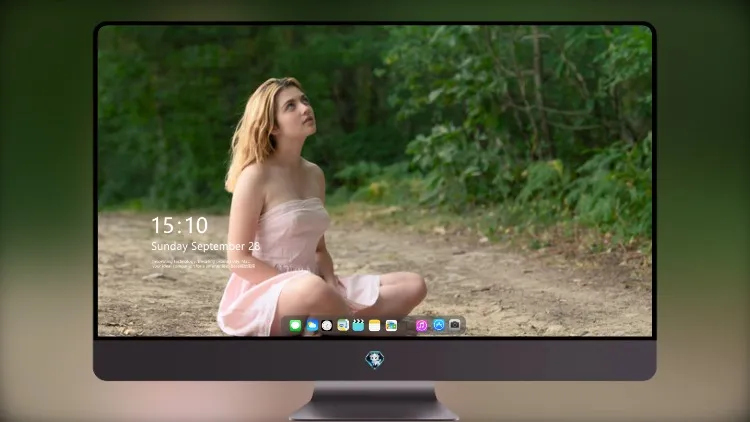Open the Clock app in dock
This screenshot has width=750, height=422.
[x=327, y=325]
